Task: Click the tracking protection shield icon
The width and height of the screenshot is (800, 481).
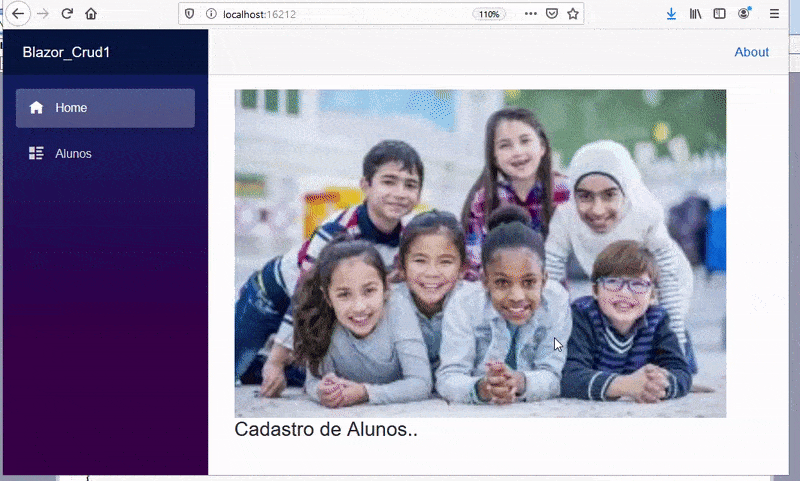Action: click(189, 14)
